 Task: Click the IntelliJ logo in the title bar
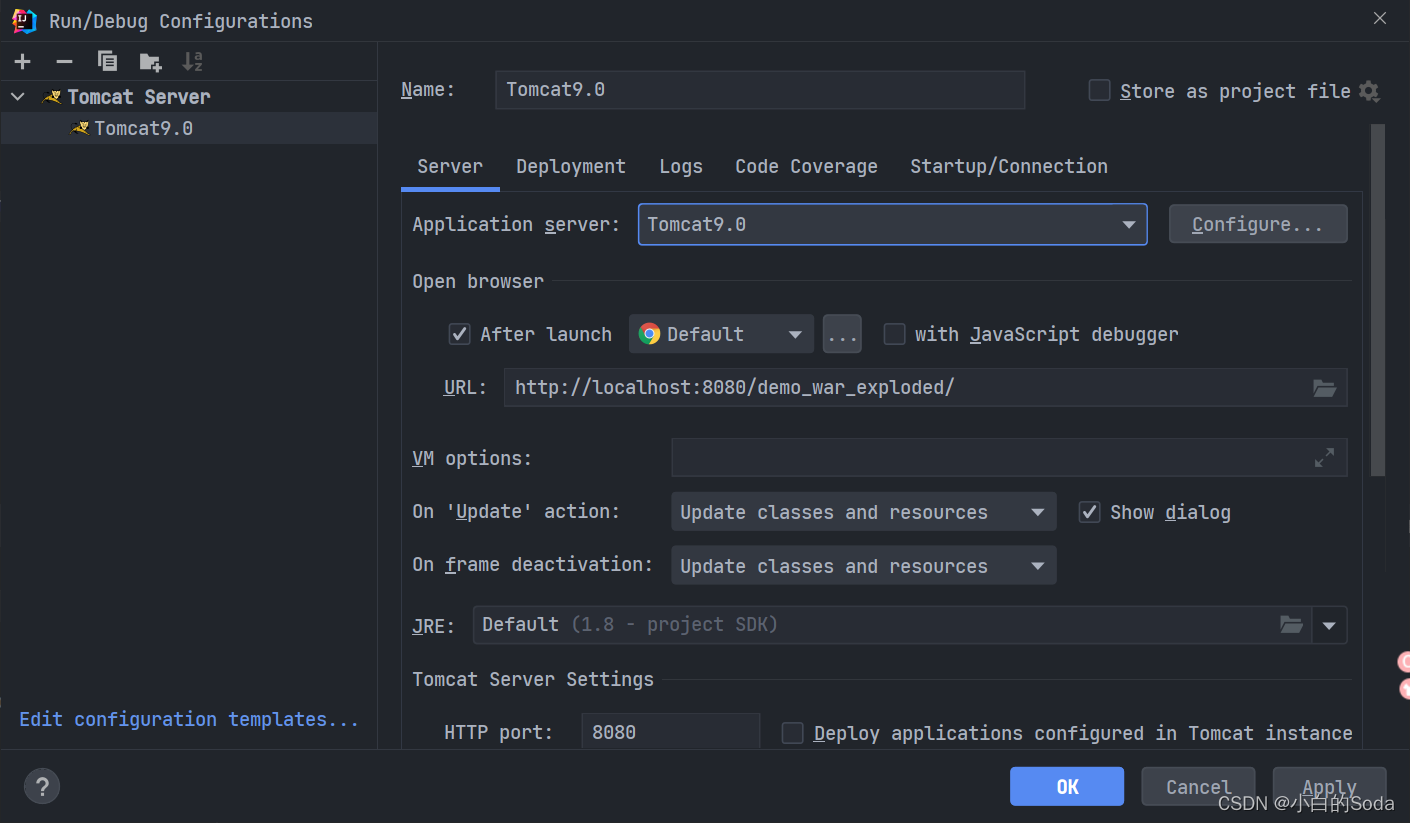24,21
